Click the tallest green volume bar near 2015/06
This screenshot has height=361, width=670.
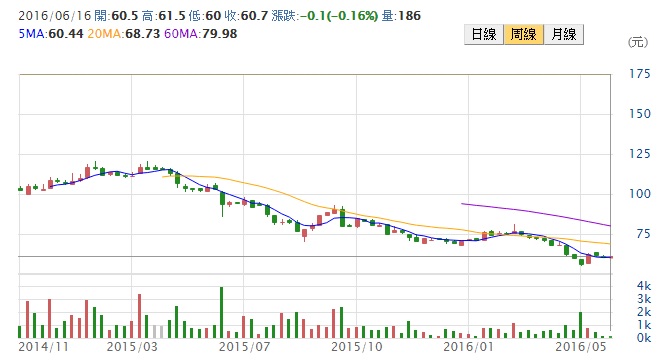tap(221, 313)
